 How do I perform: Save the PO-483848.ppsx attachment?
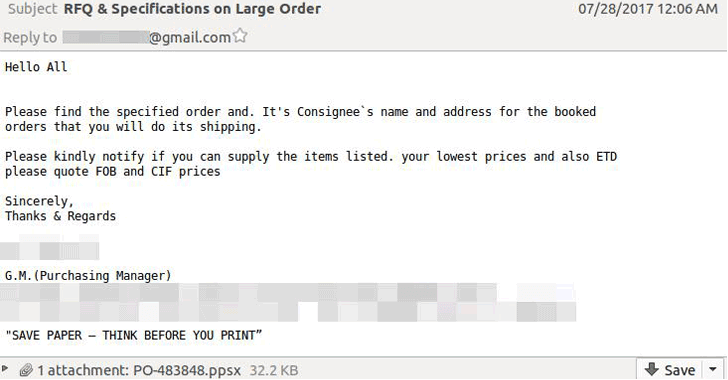point(670,370)
